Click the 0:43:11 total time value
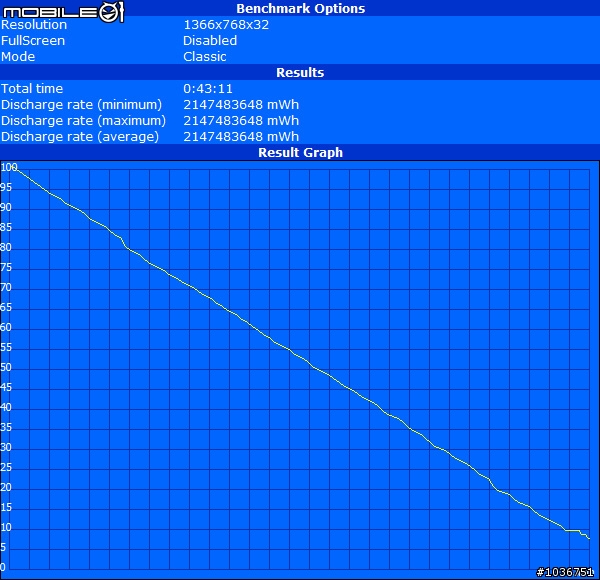Screen dimensions: 600x580 [x=208, y=89]
